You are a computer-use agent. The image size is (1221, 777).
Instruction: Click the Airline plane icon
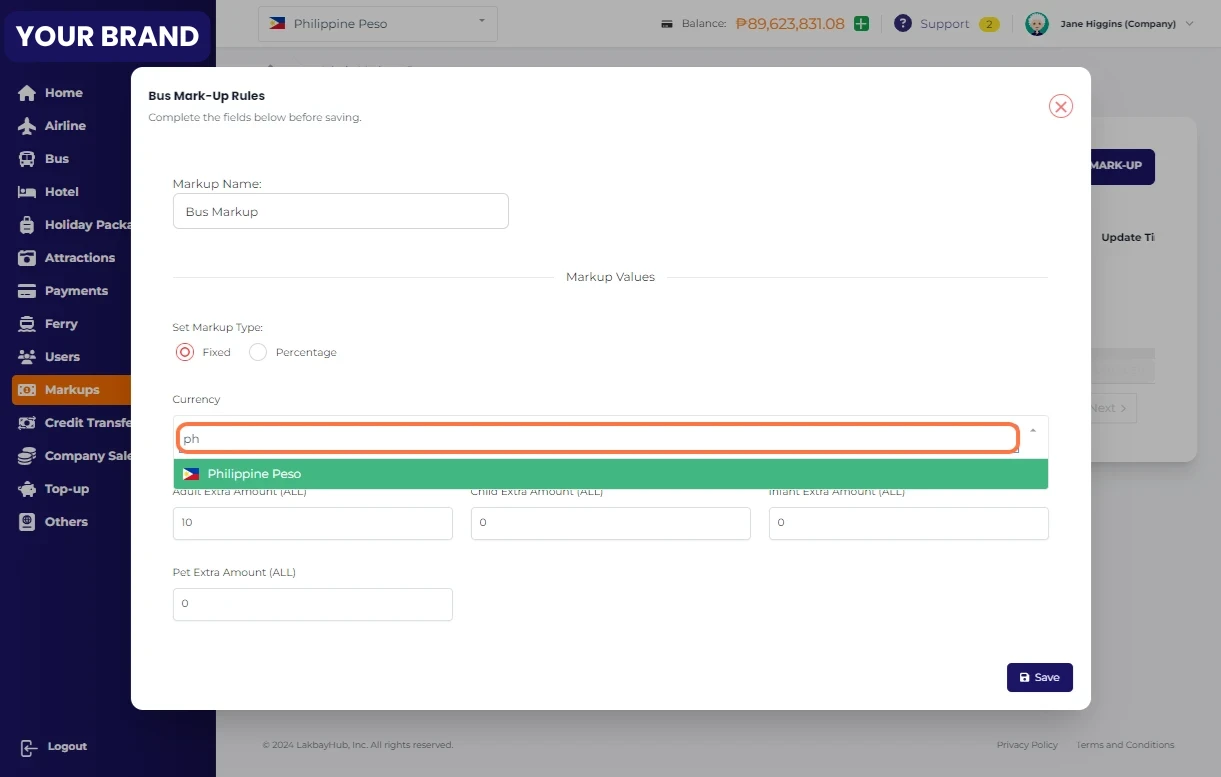(x=27, y=126)
